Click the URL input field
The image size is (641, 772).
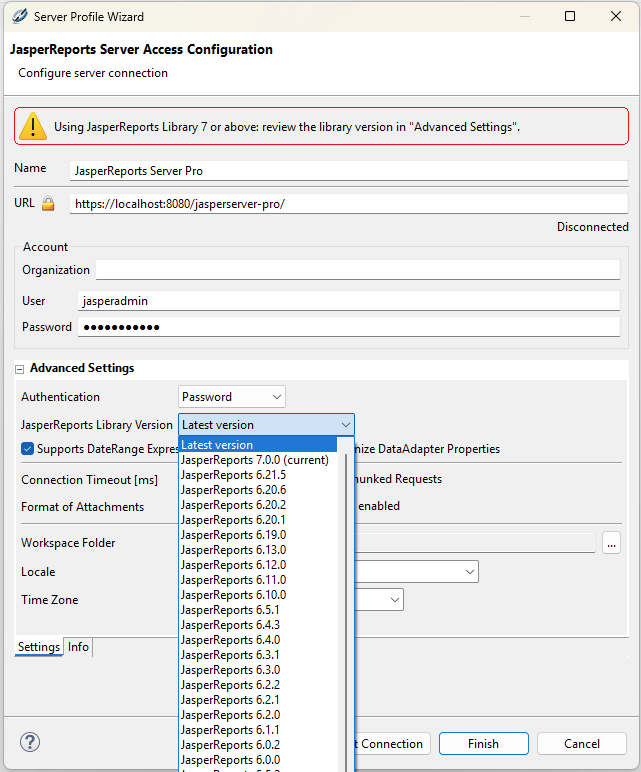(x=349, y=204)
